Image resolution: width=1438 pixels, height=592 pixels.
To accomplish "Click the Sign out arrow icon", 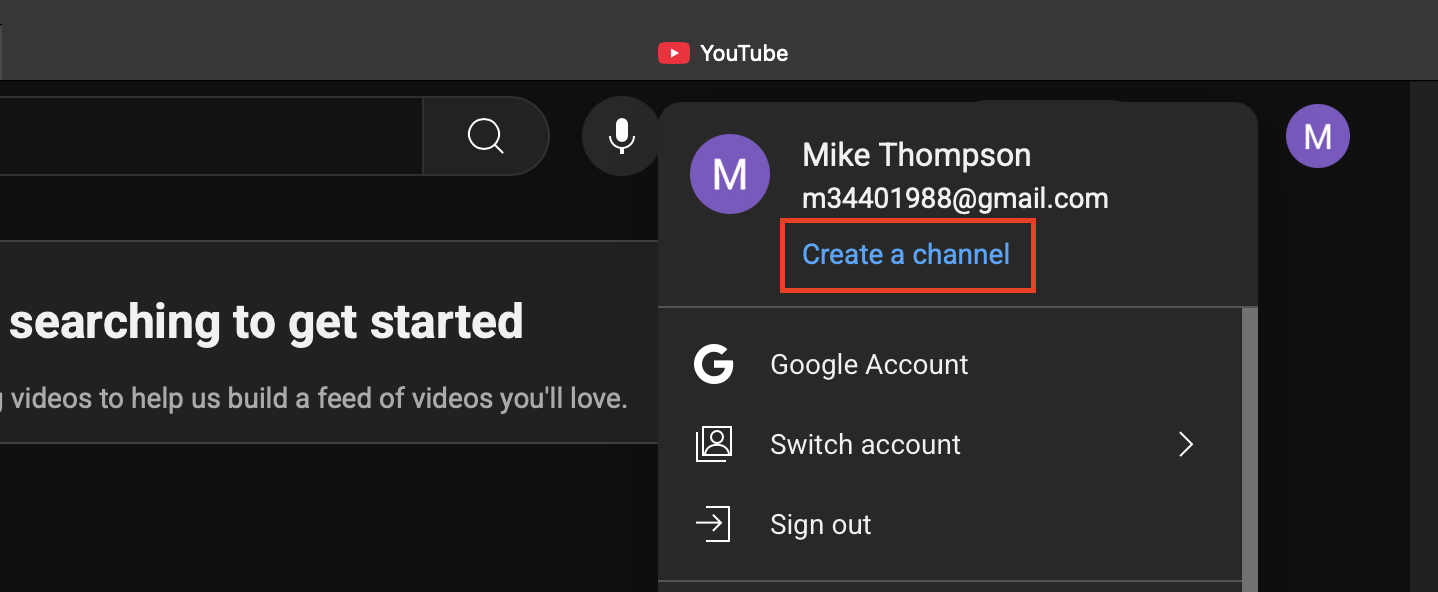I will [714, 524].
